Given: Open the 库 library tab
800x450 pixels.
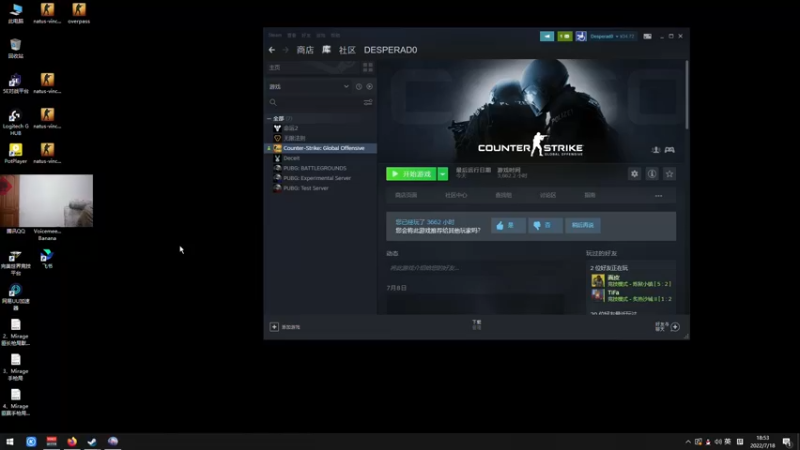Looking at the screenshot, I should click(327, 50).
